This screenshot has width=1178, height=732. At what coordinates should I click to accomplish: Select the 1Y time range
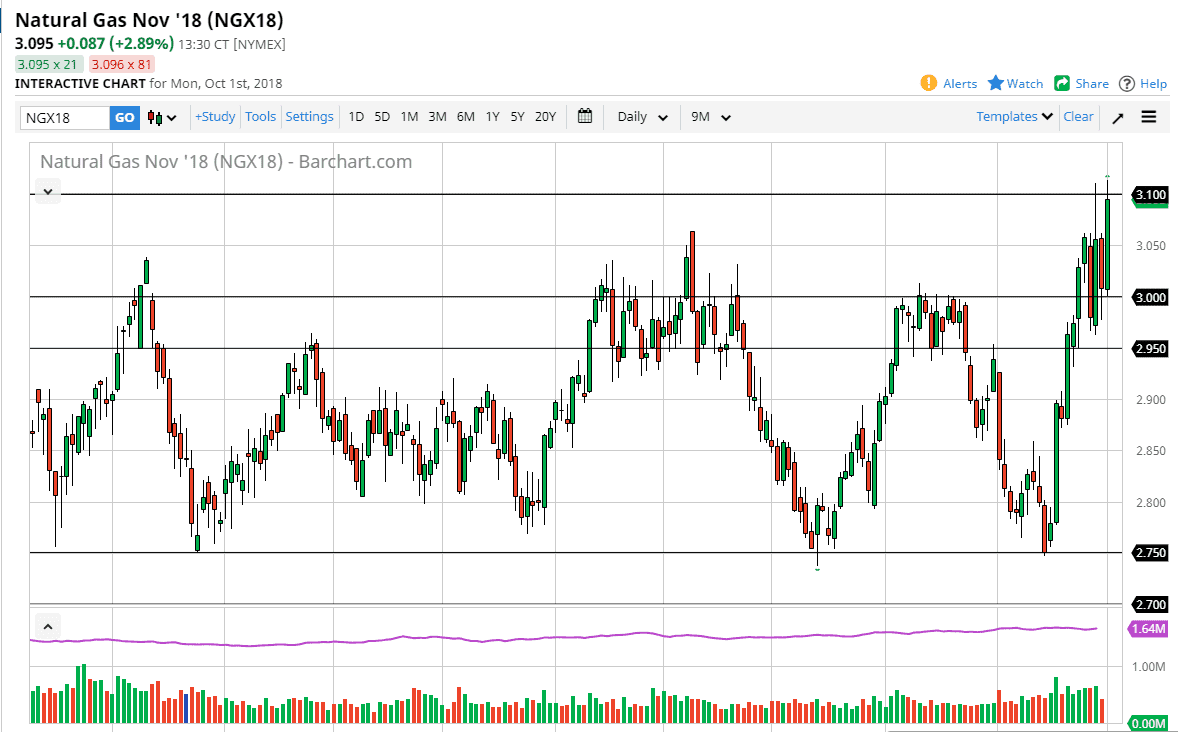click(x=492, y=116)
